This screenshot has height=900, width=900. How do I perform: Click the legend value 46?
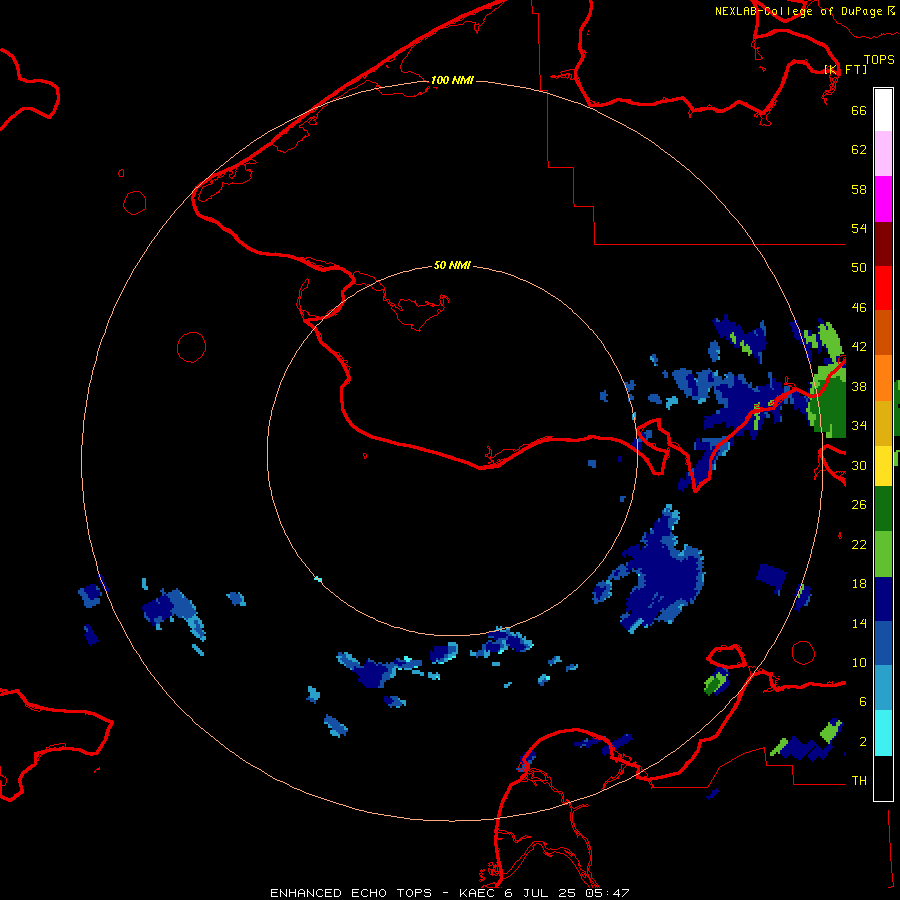[x=859, y=308]
